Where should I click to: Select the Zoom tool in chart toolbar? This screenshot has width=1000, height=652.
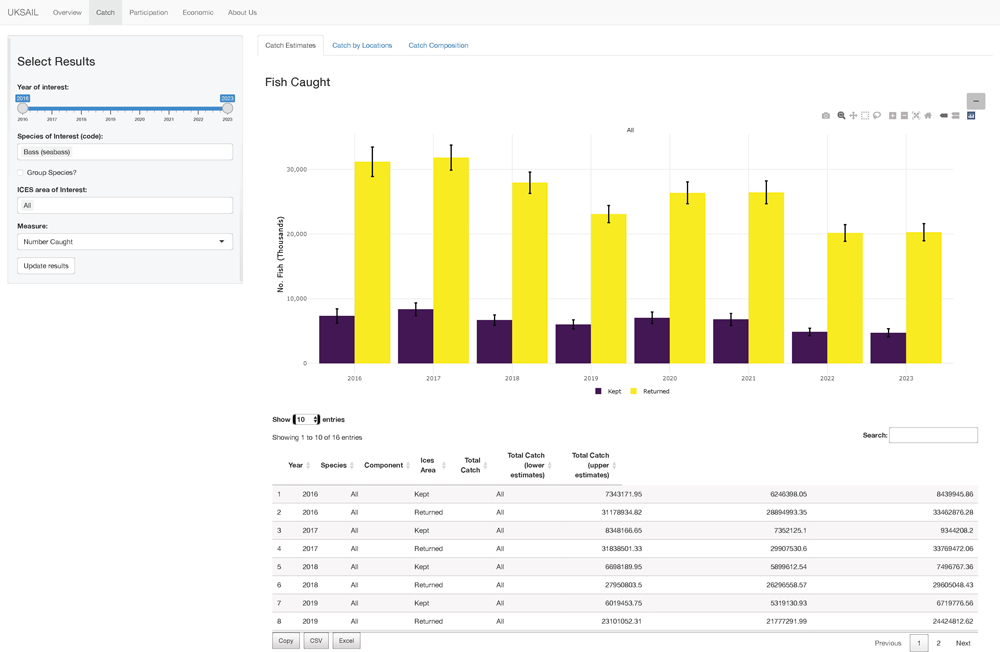[841, 116]
